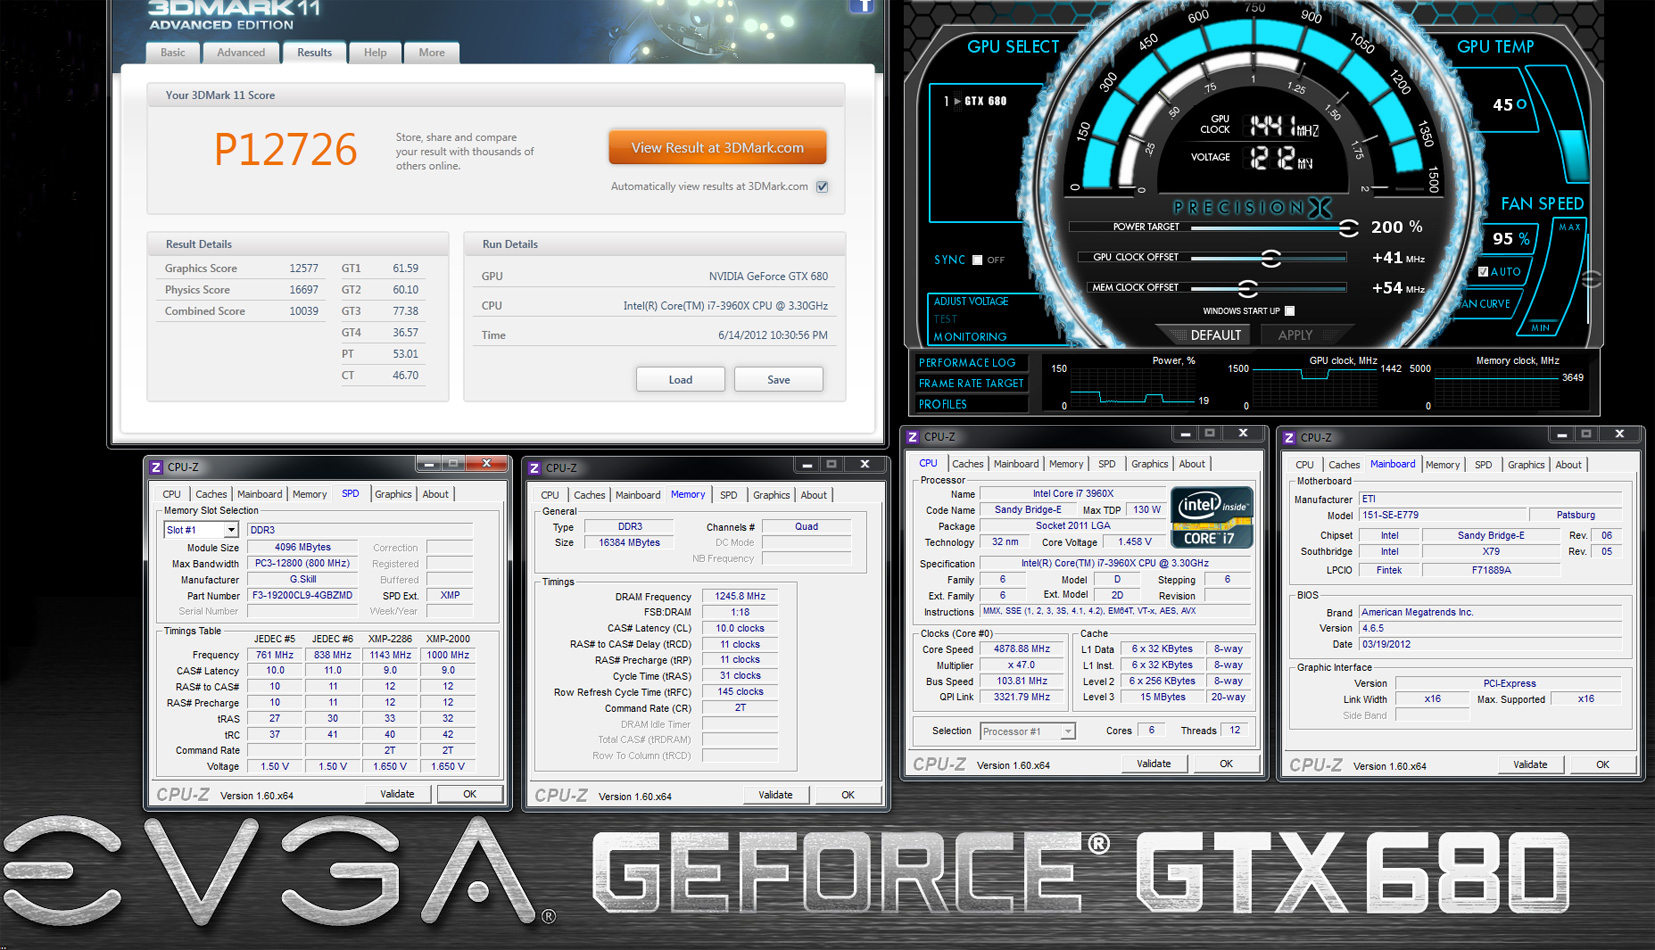The image size is (1655, 950).
Task: Click OK in CPU-Z Mainboard window
Action: pos(1603,765)
